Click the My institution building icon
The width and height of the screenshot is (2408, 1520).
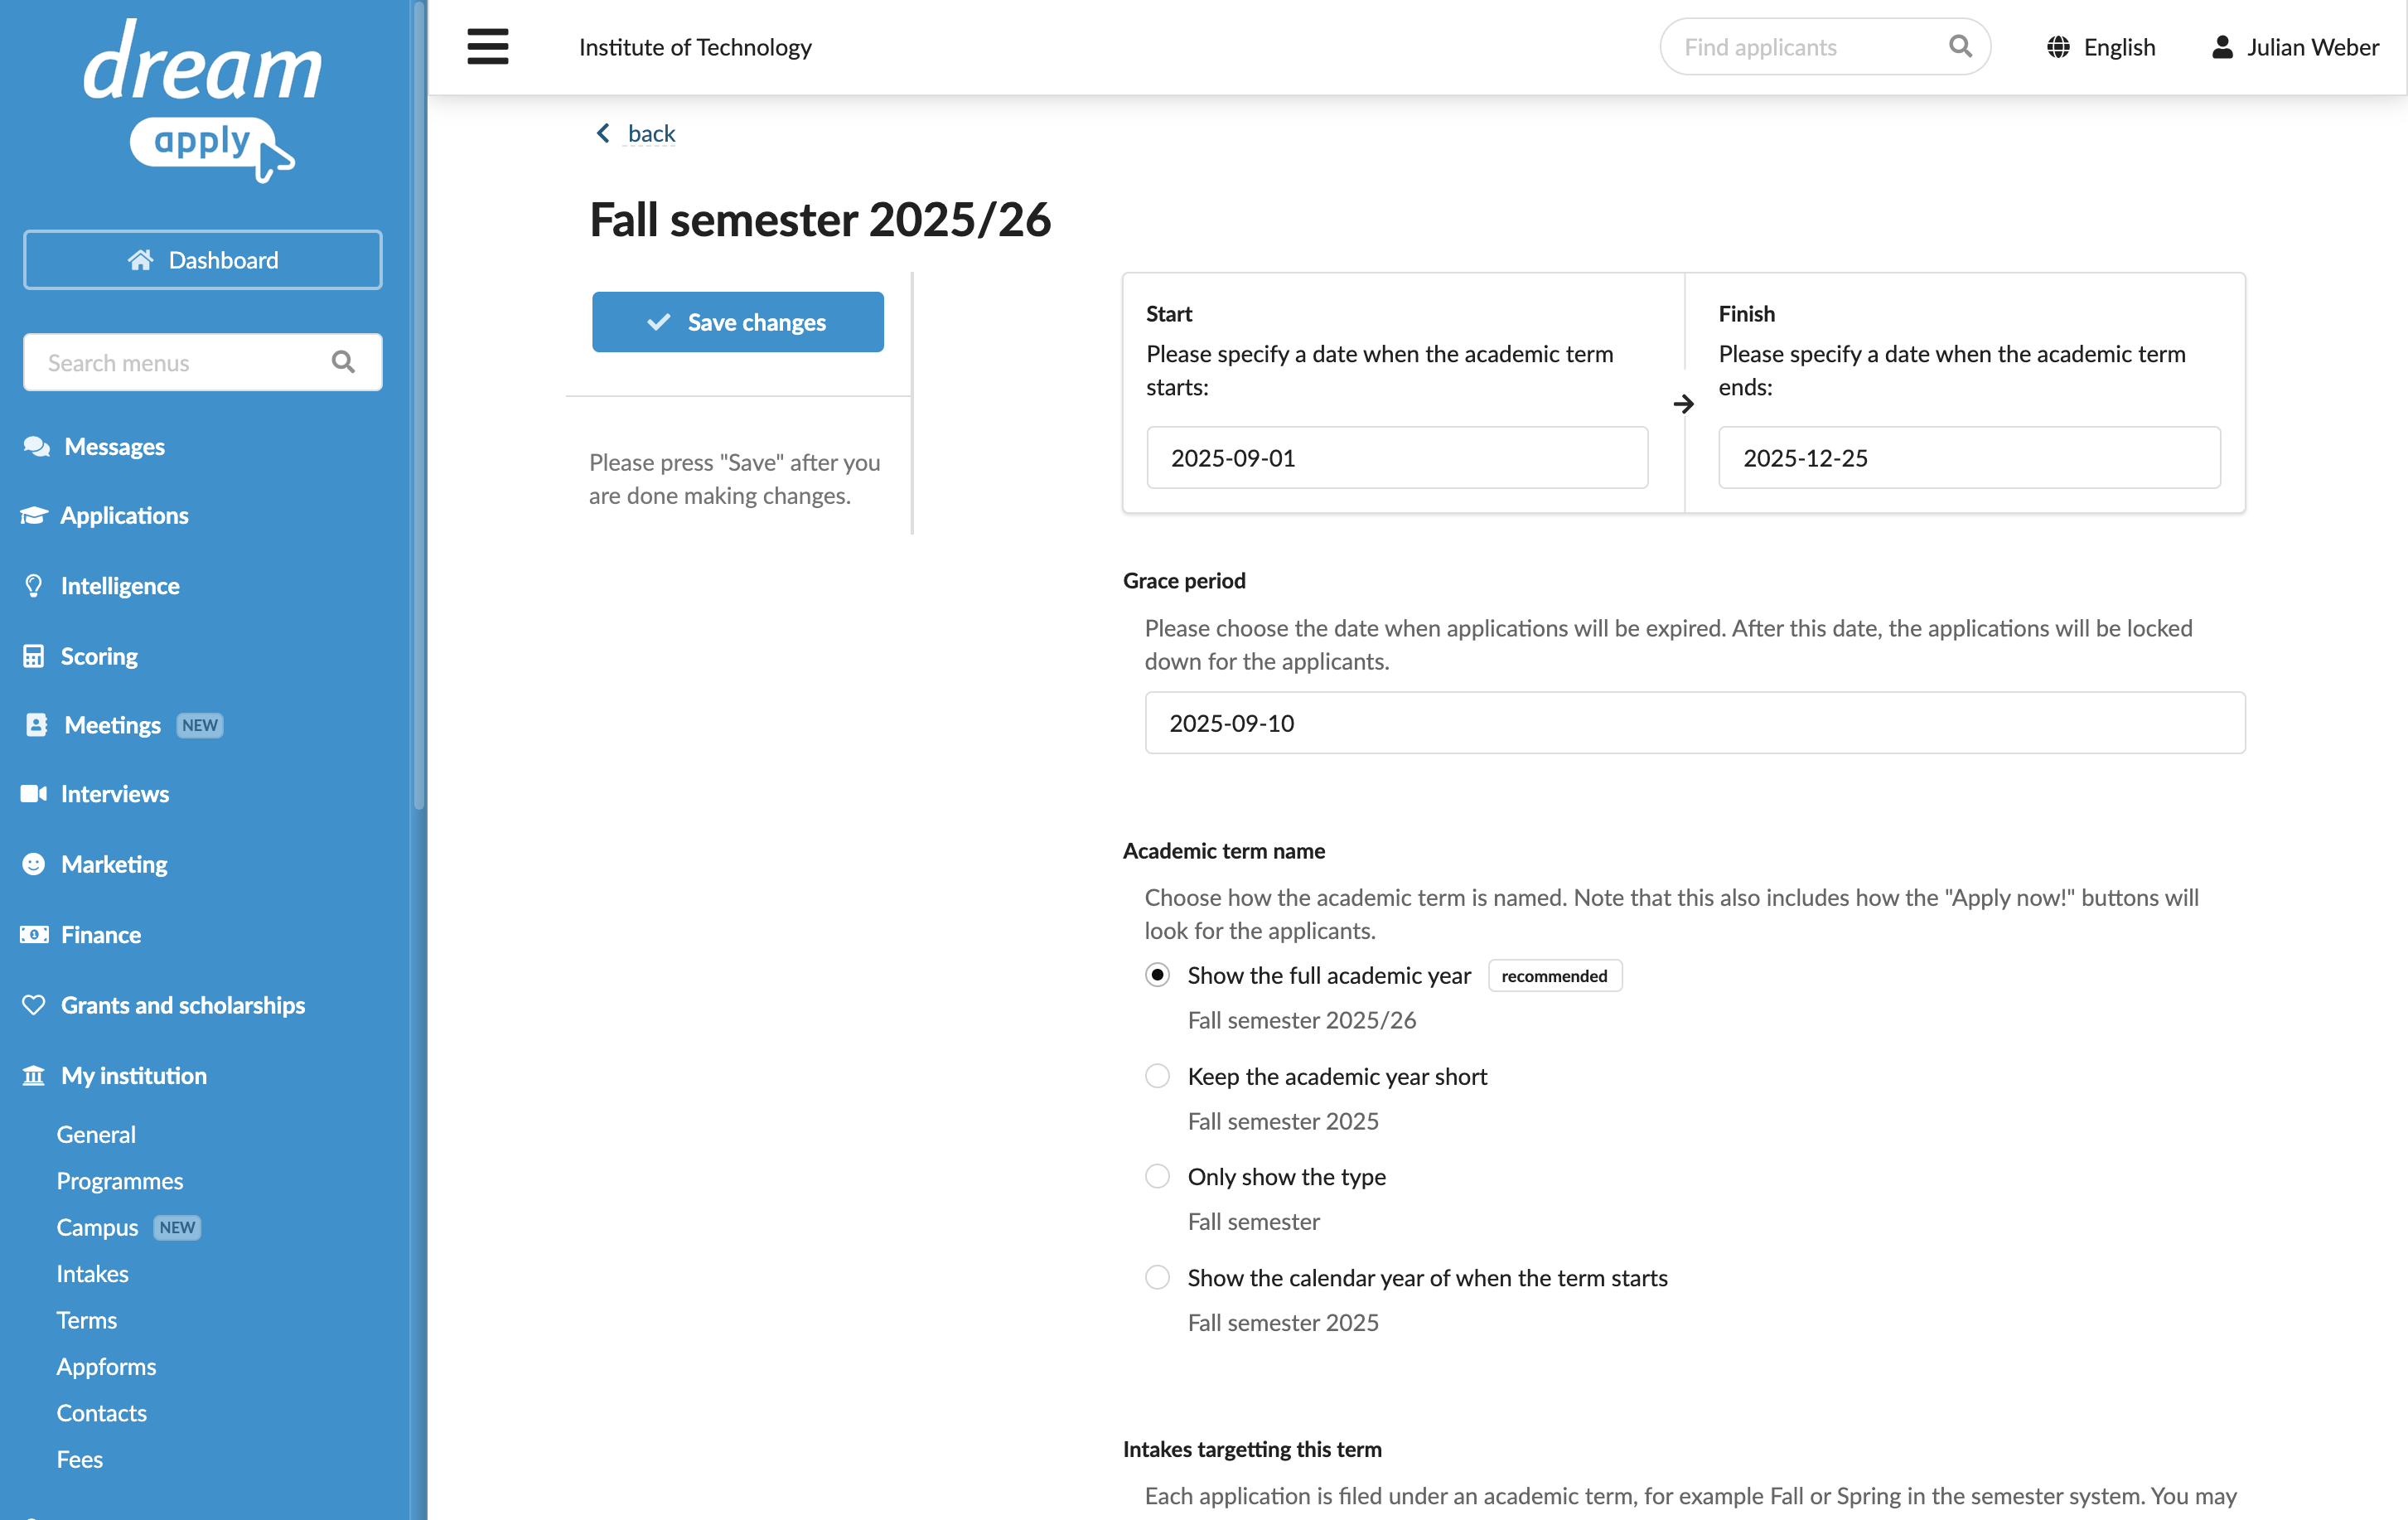pyautogui.click(x=34, y=1075)
